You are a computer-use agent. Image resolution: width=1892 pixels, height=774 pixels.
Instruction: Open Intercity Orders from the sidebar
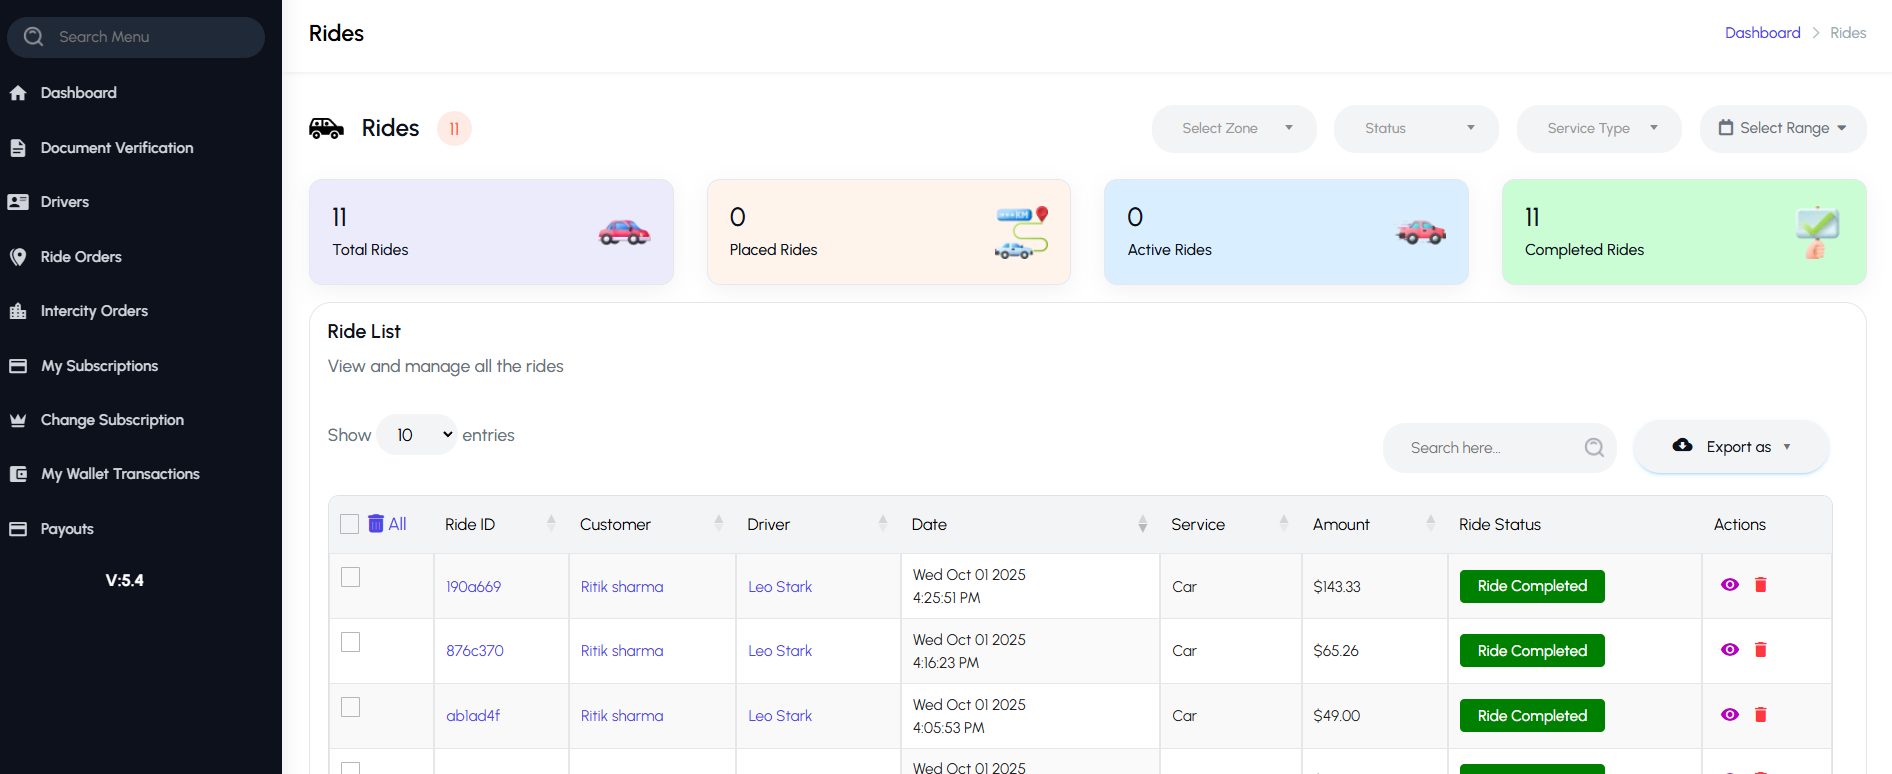94,311
